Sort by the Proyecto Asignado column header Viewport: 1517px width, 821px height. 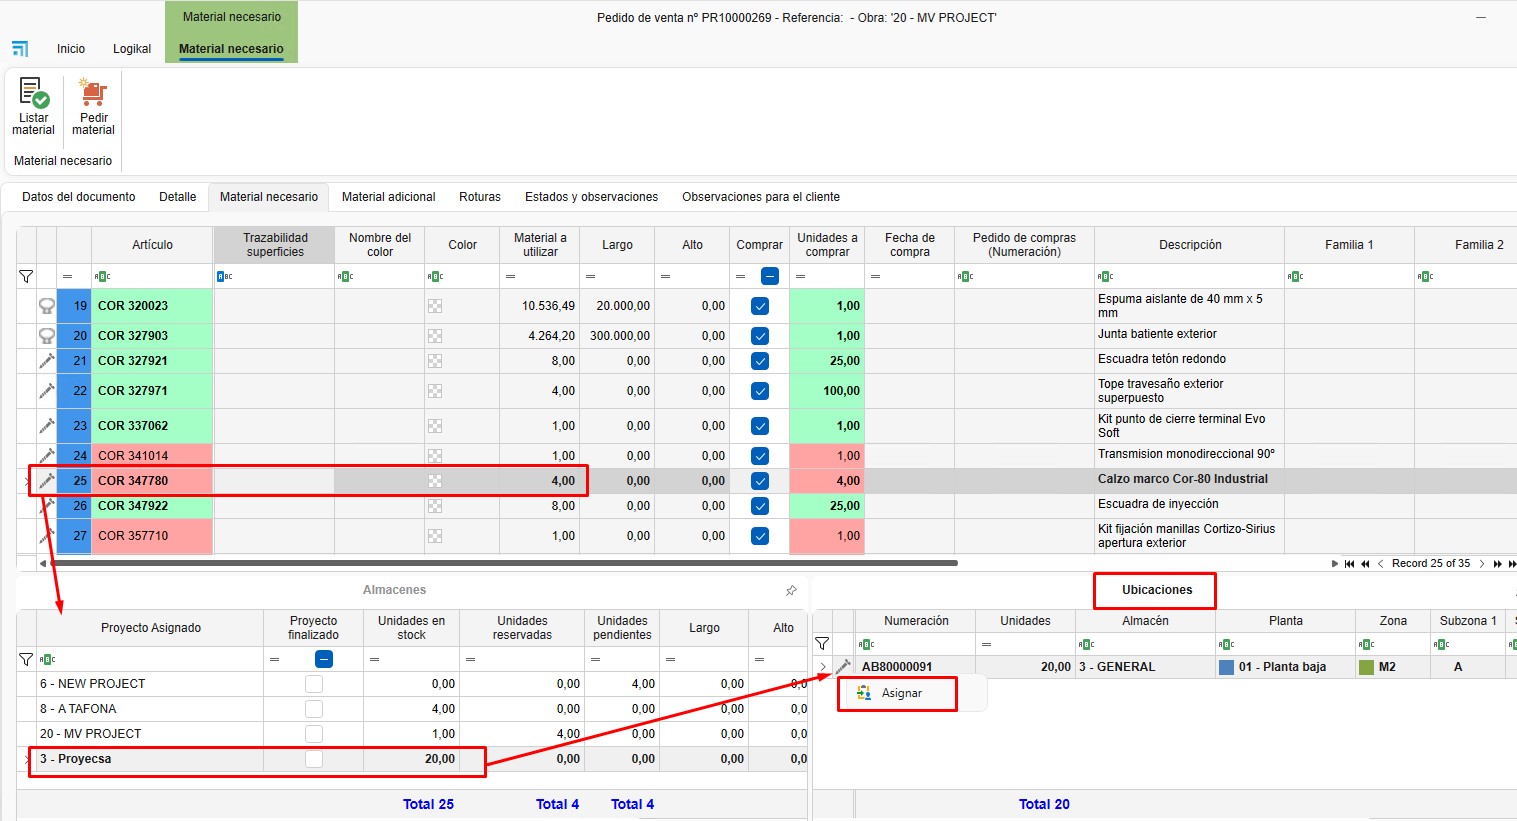pos(151,628)
